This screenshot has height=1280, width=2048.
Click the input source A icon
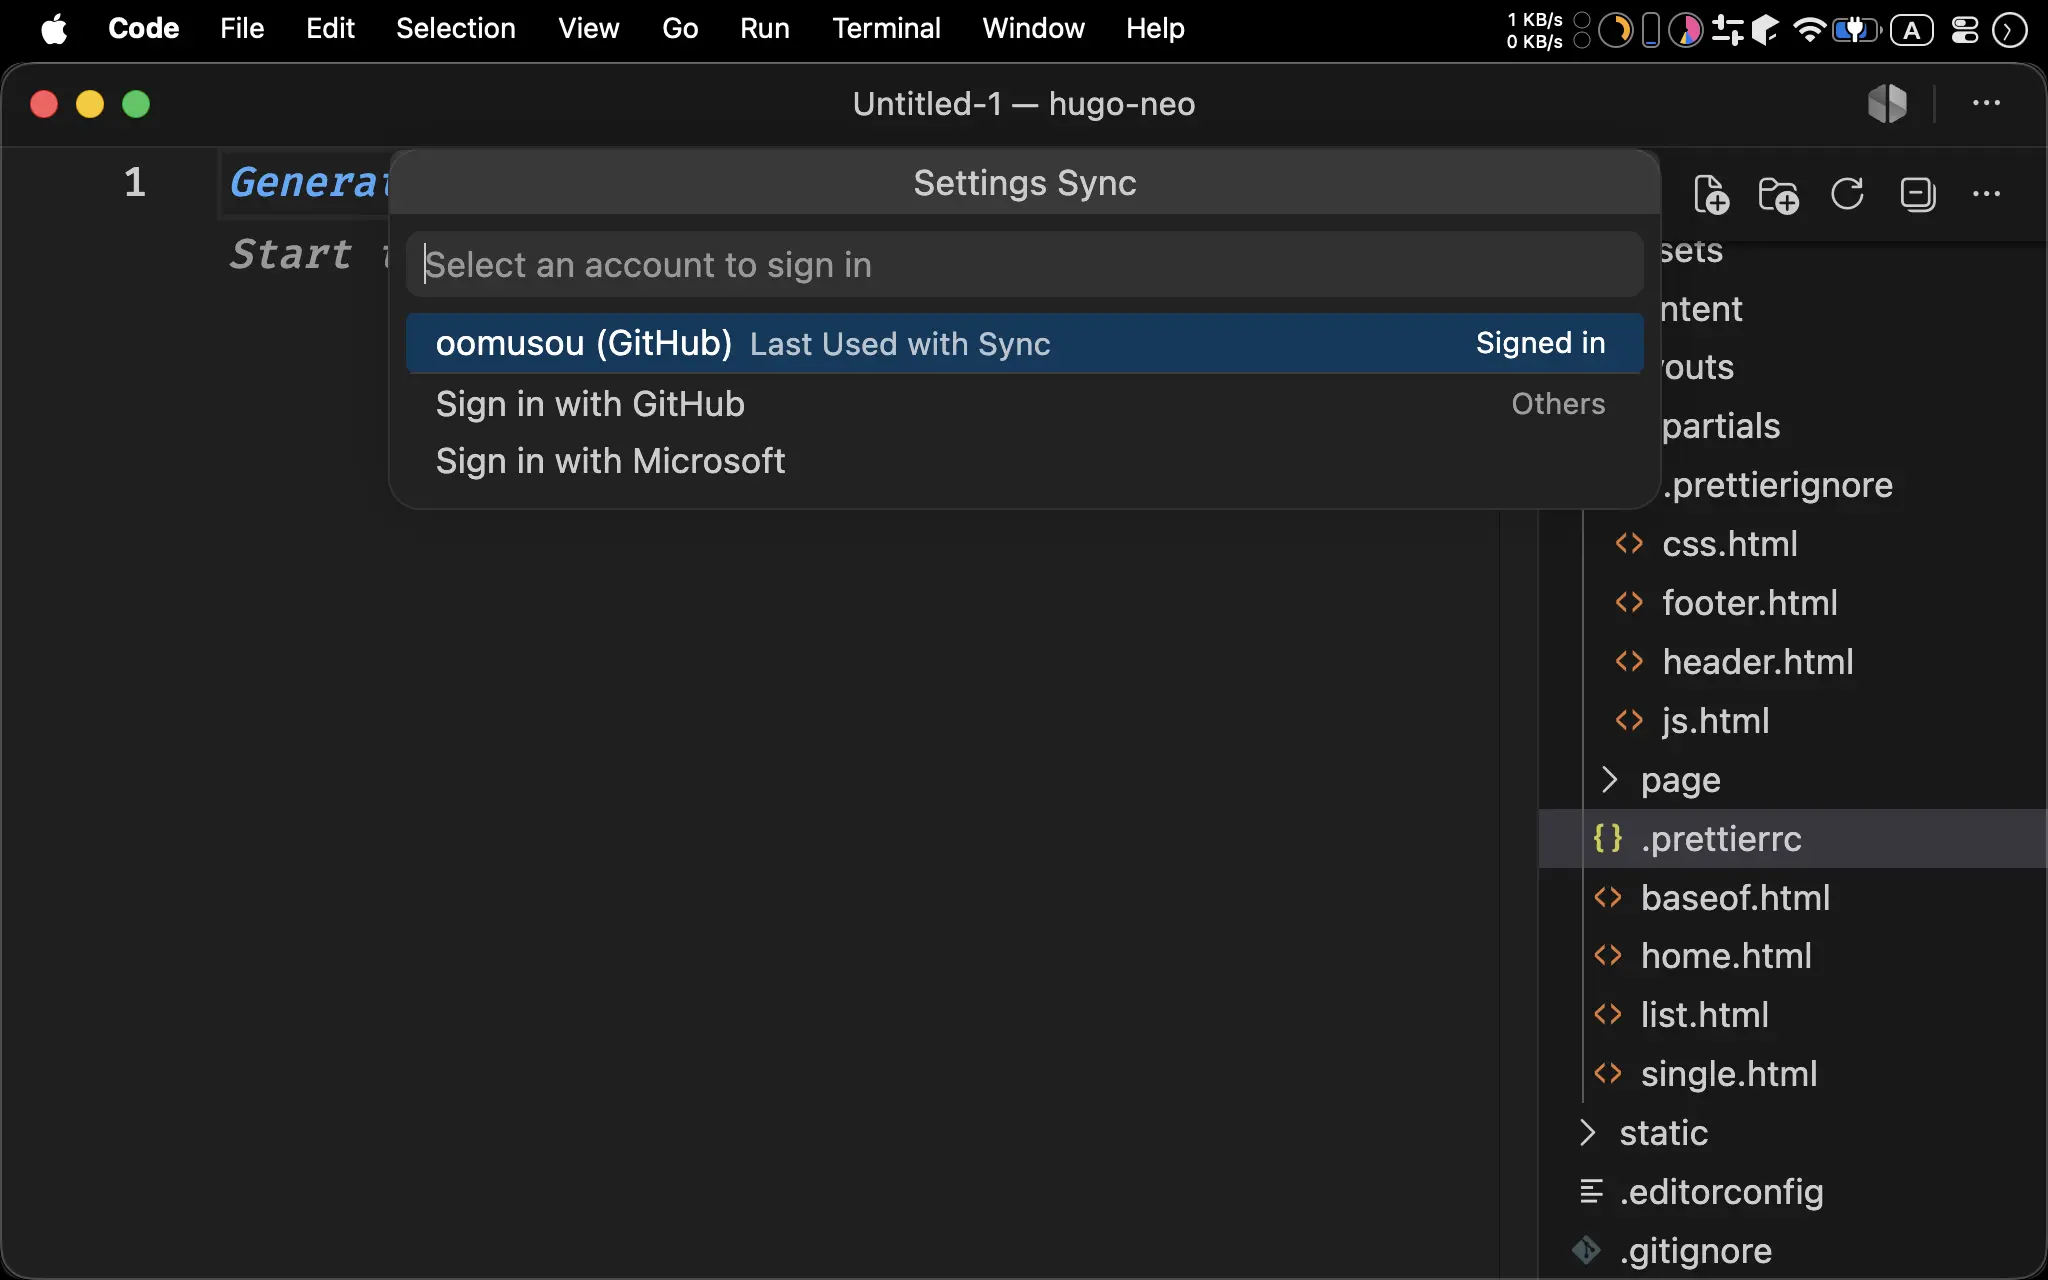coord(1912,30)
